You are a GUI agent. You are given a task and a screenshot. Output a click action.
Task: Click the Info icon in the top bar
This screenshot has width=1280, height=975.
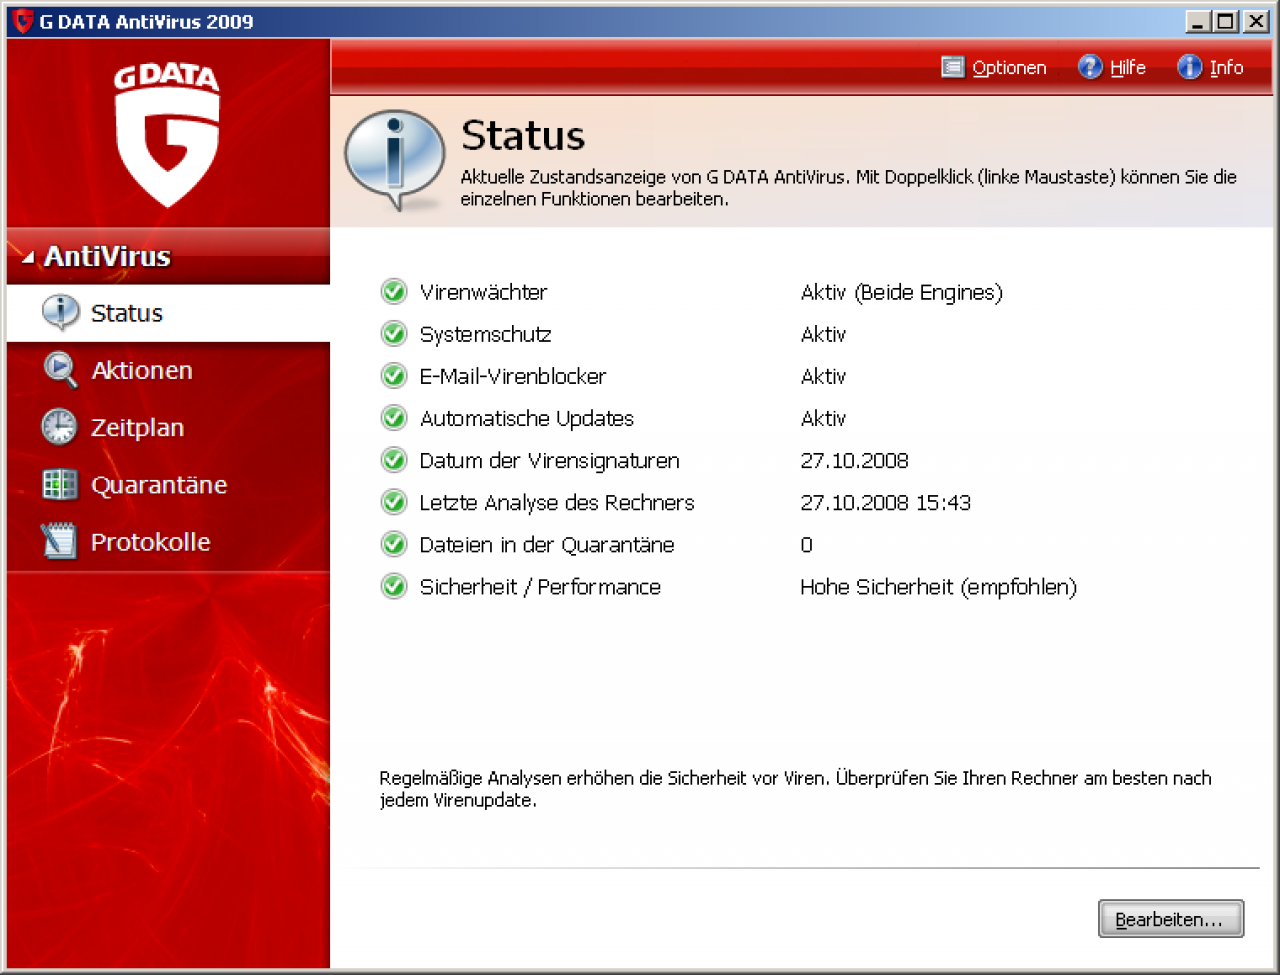click(1189, 67)
